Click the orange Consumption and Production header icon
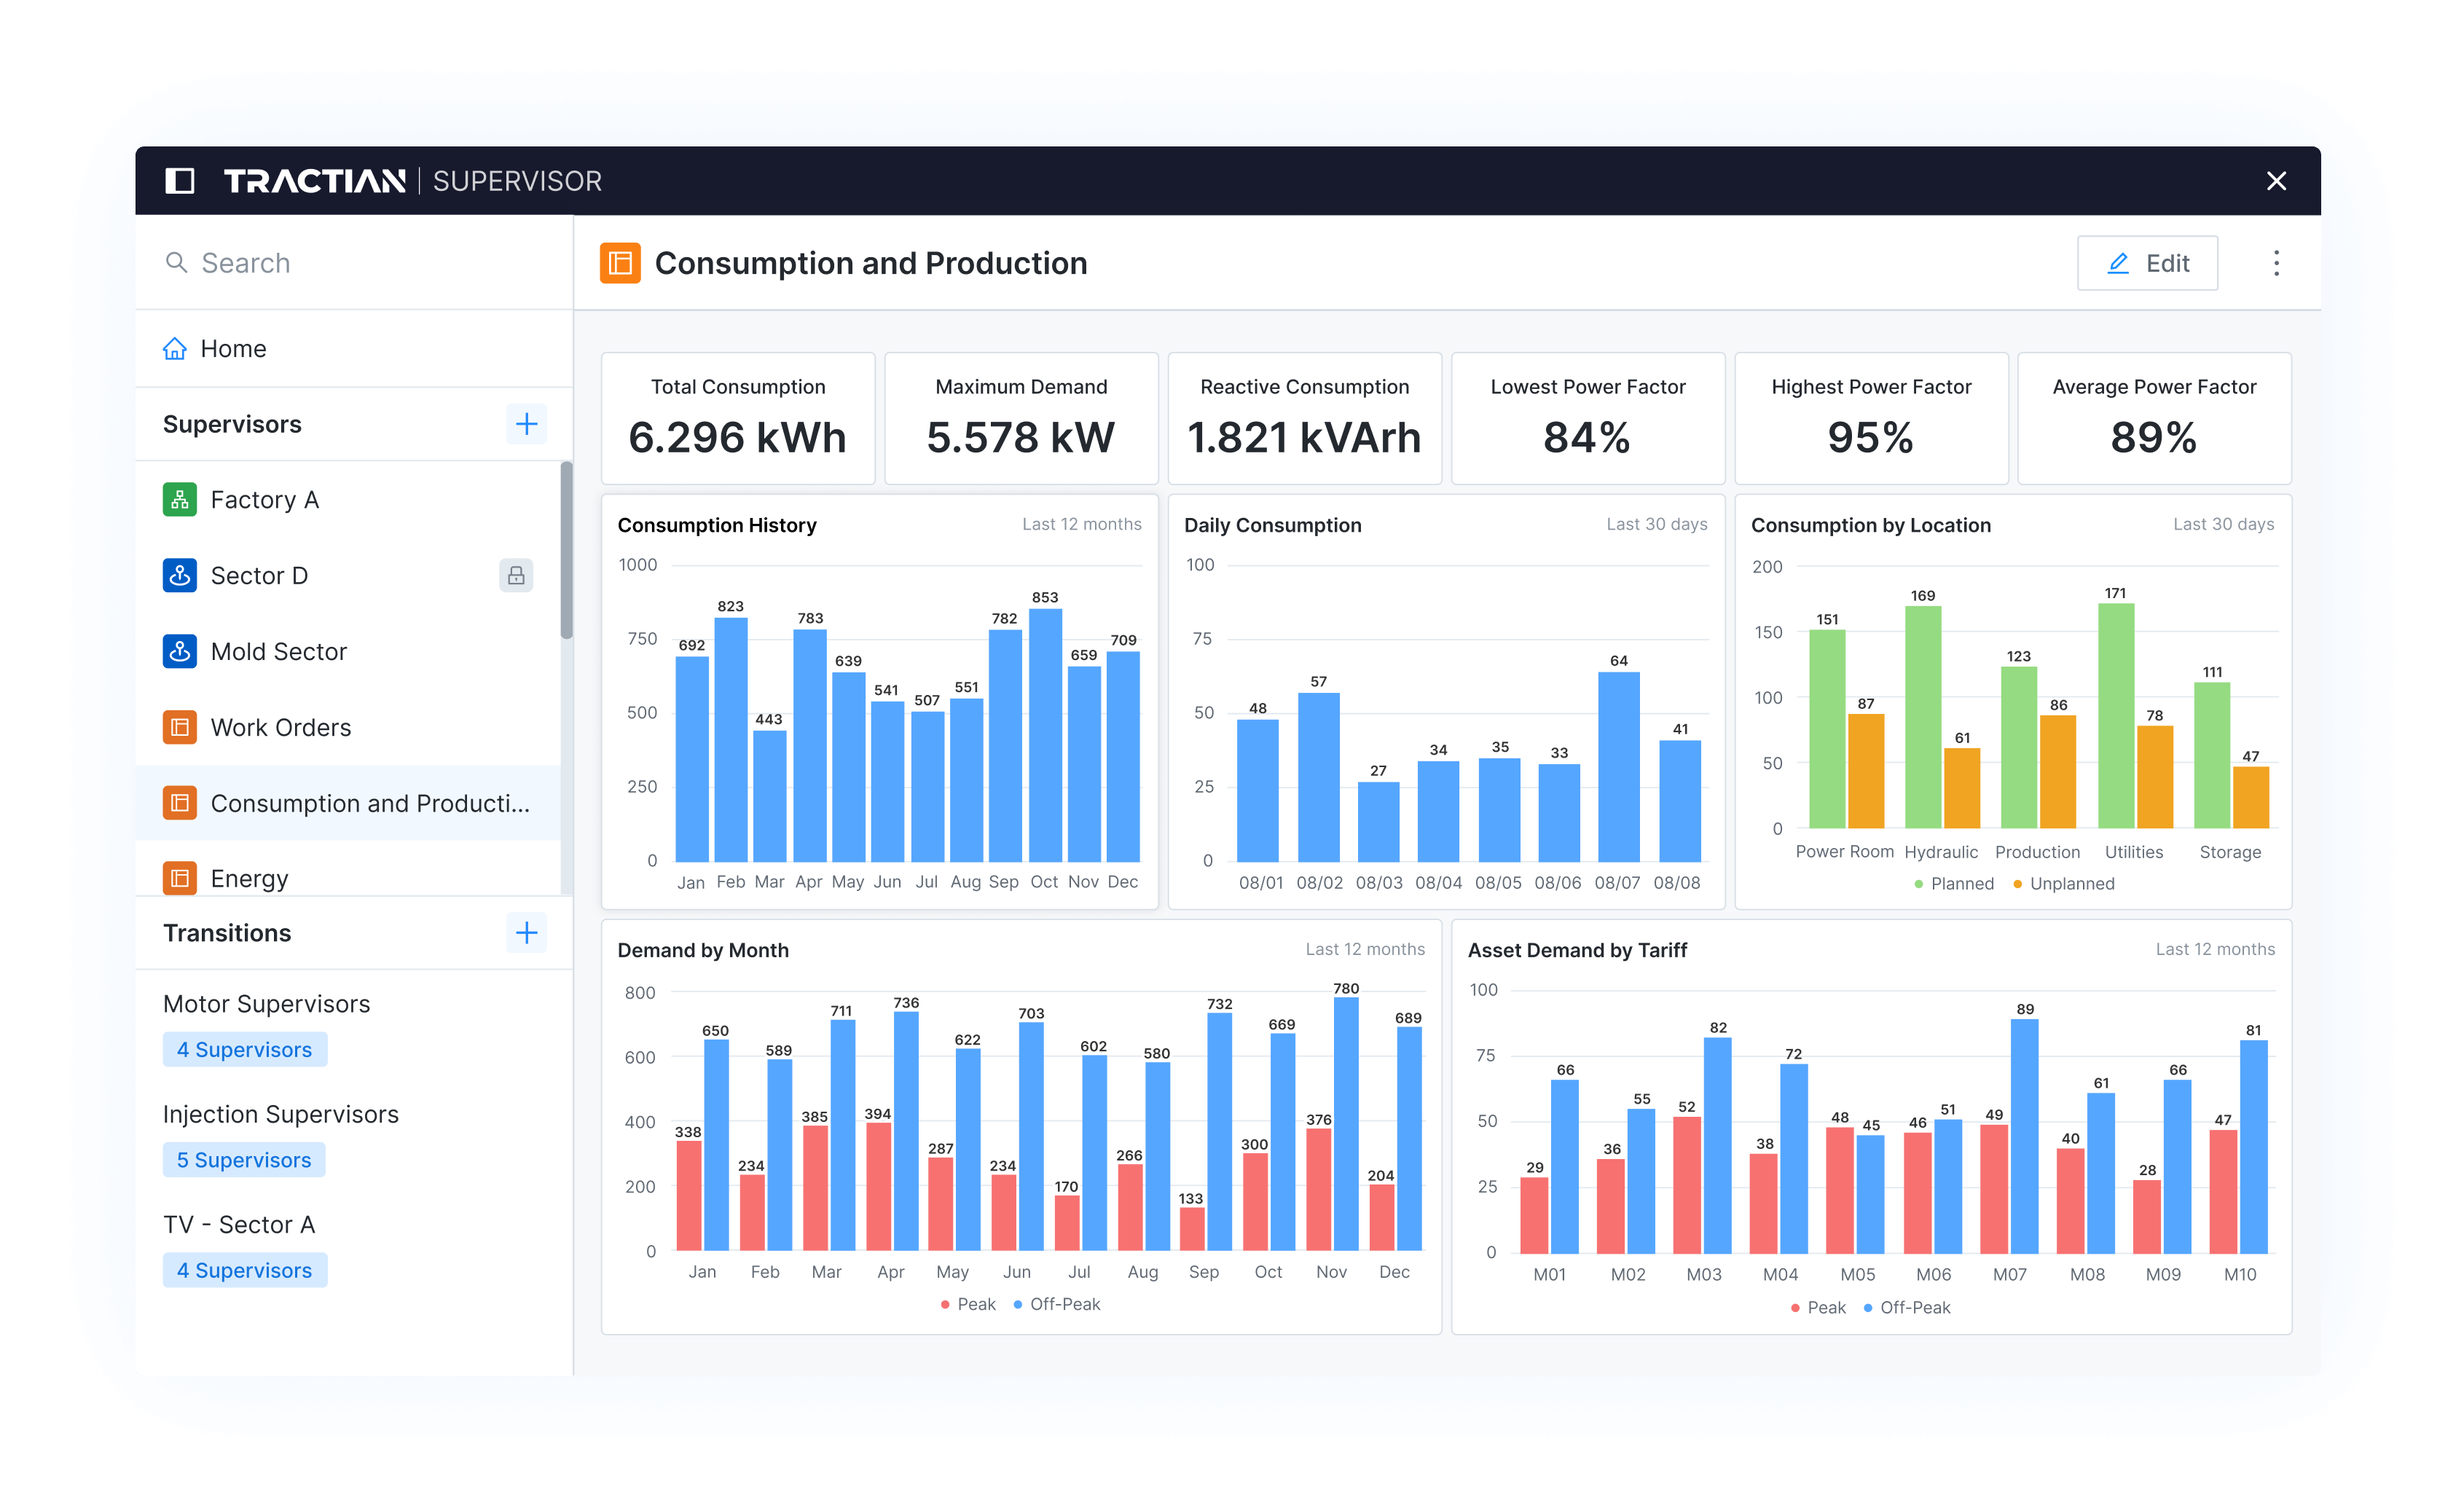The image size is (2464, 1508). pos(620,263)
